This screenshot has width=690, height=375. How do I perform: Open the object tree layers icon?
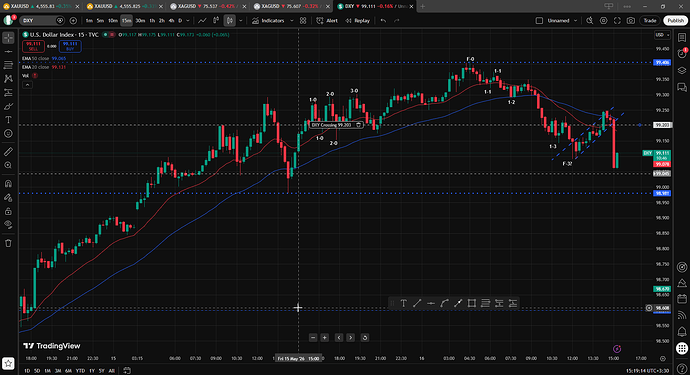pos(682,70)
